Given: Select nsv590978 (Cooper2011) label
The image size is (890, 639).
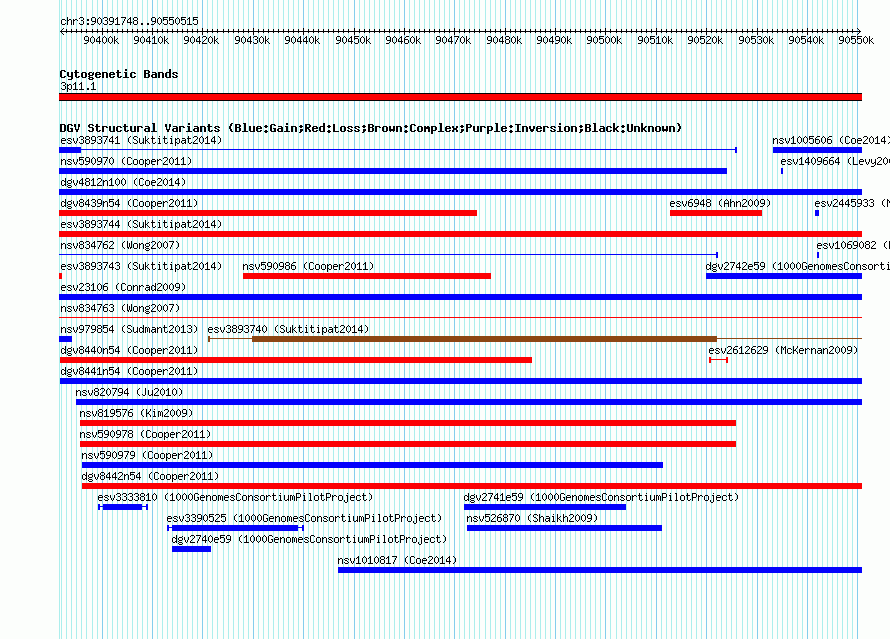Looking at the screenshot, I should 145,434.
